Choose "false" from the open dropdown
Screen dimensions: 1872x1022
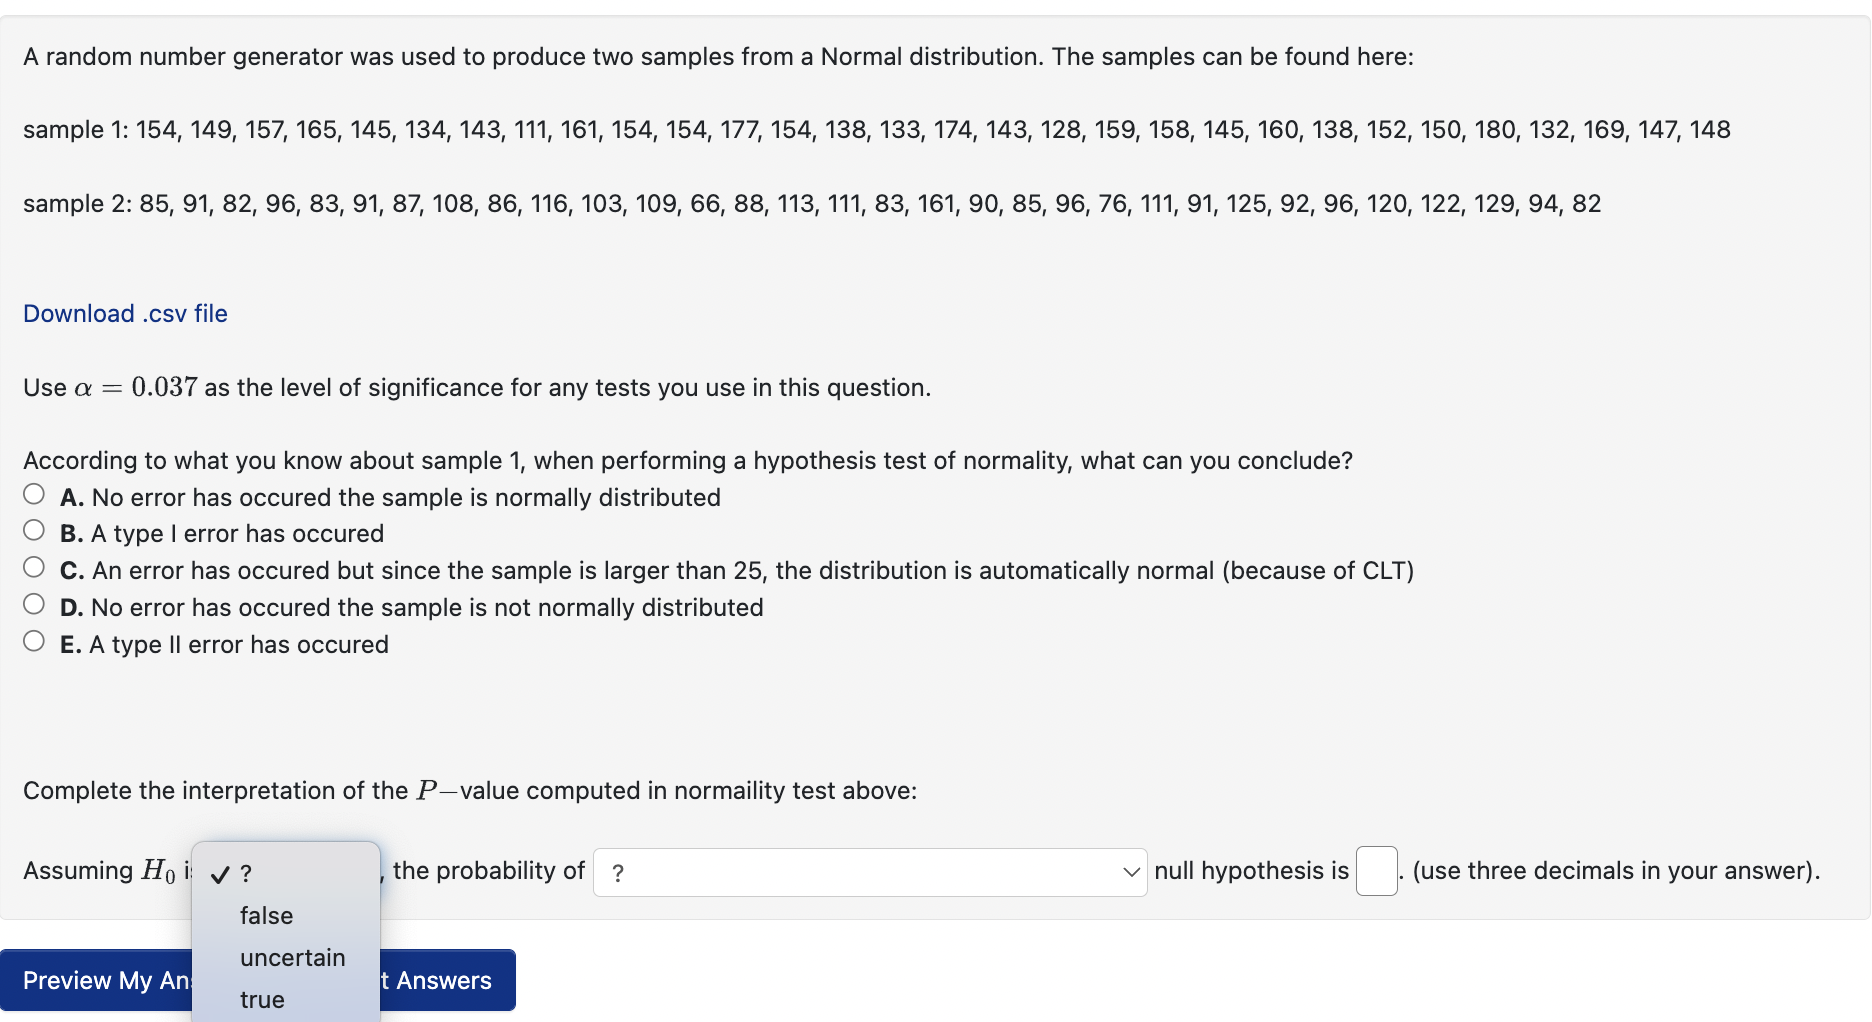click(x=265, y=915)
